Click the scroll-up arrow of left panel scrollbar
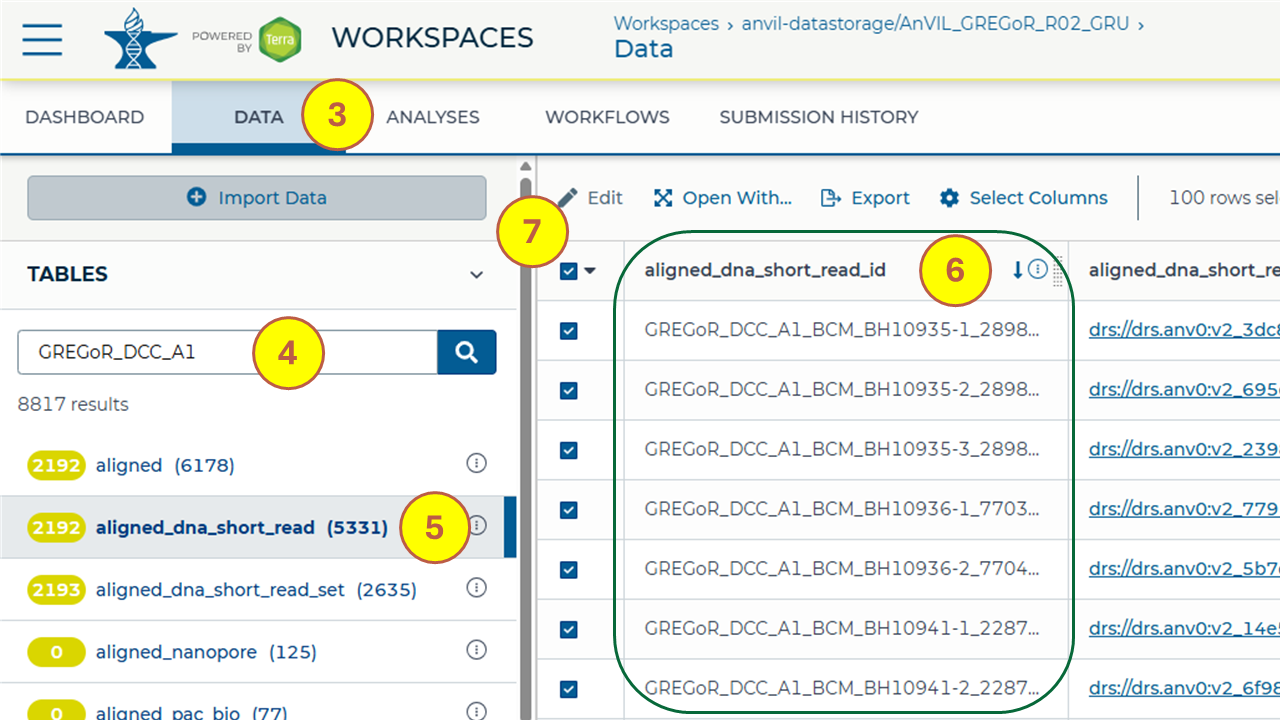 [x=526, y=165]
